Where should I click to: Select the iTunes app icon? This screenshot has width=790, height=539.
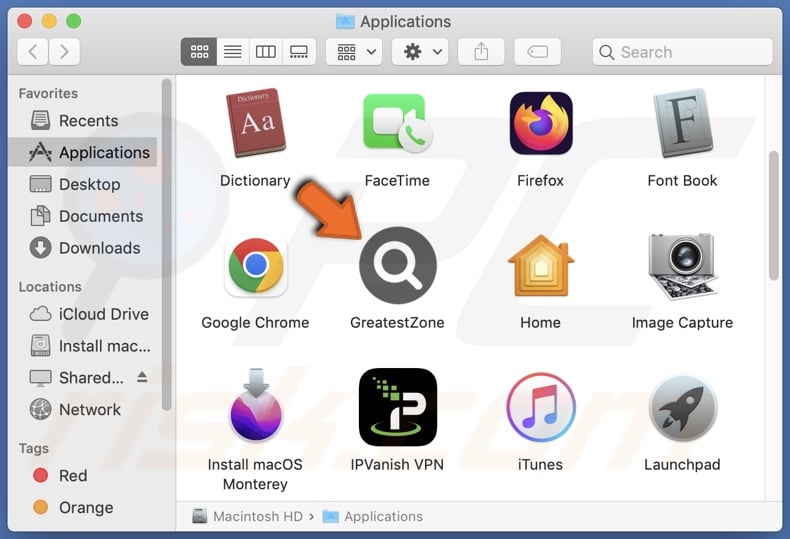541,407
